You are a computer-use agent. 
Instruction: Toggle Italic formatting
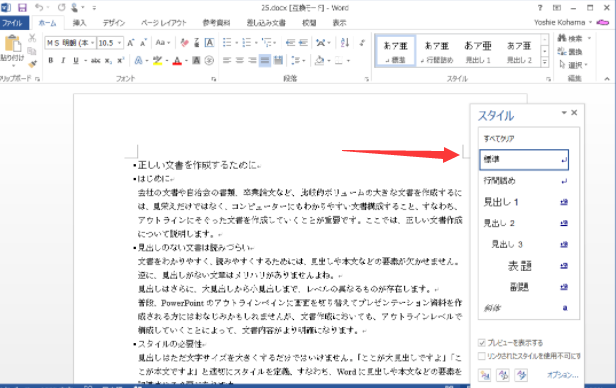click(63, 60)
